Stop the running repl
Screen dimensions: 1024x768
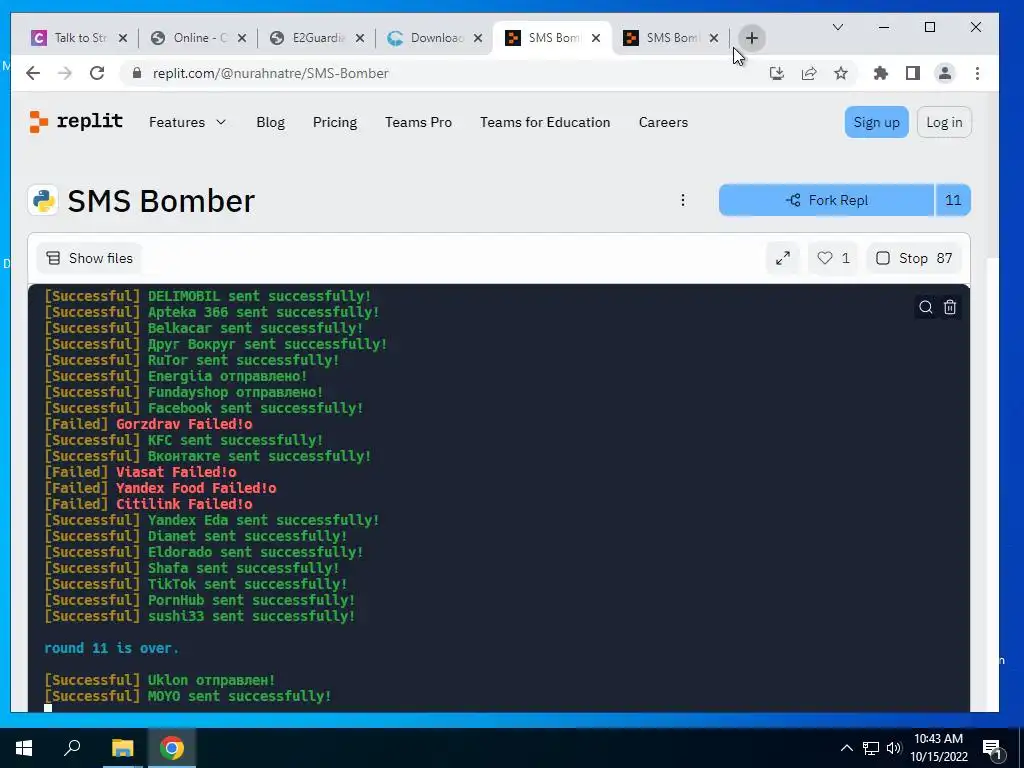point(913,258)
